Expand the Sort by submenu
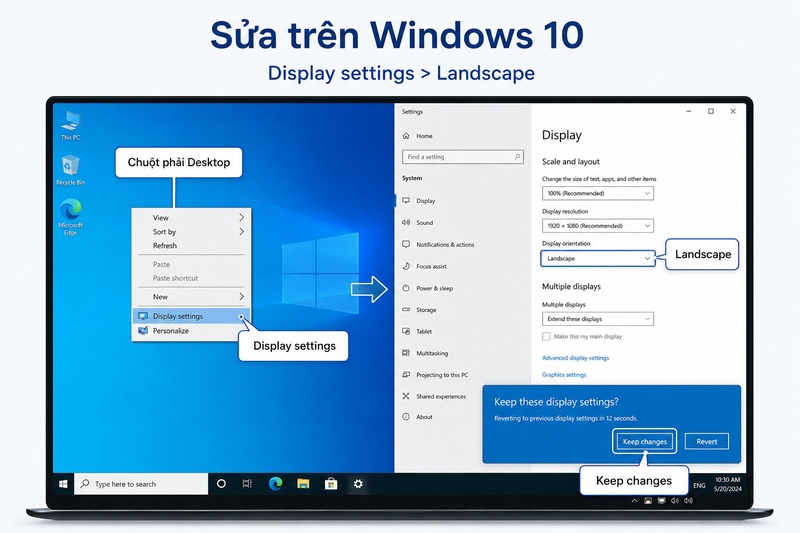 click(191, 232)
